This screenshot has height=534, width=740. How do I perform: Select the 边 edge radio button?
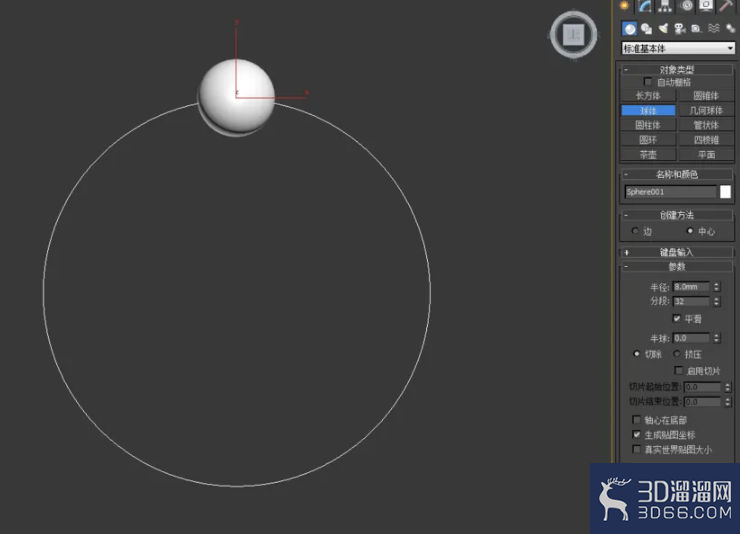coord(635,231)
